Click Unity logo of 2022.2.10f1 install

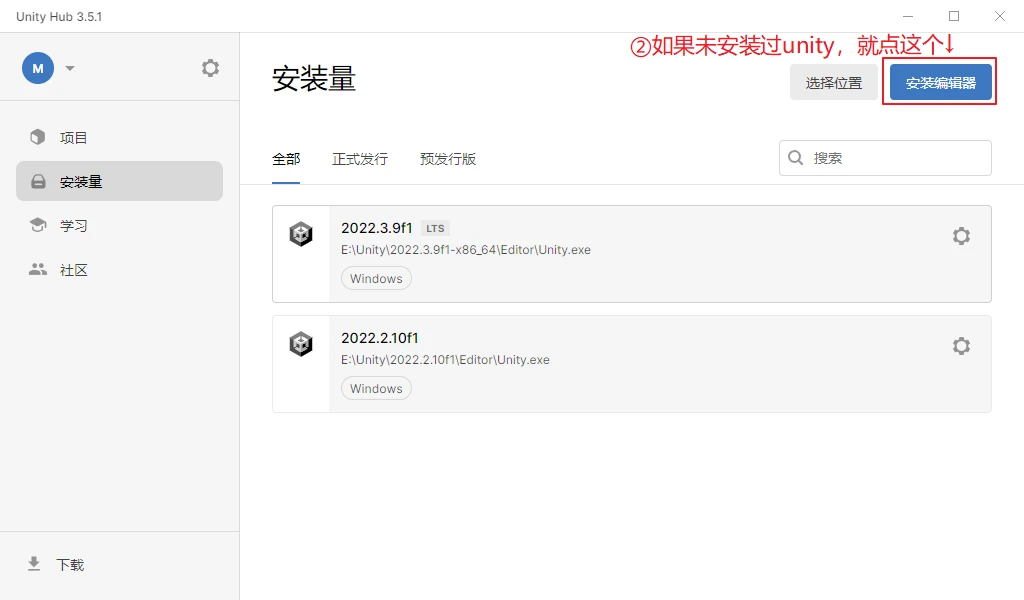[301, 343]
